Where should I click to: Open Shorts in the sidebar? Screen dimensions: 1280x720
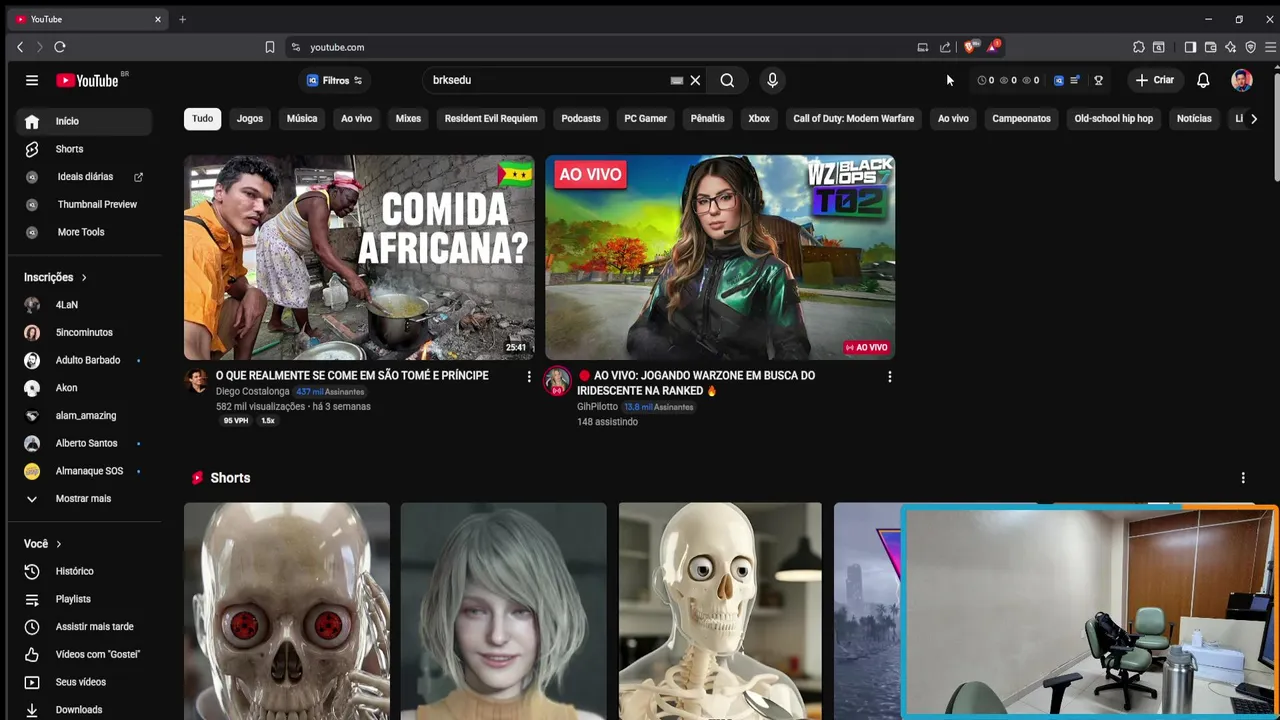click(x=84, y=149)
